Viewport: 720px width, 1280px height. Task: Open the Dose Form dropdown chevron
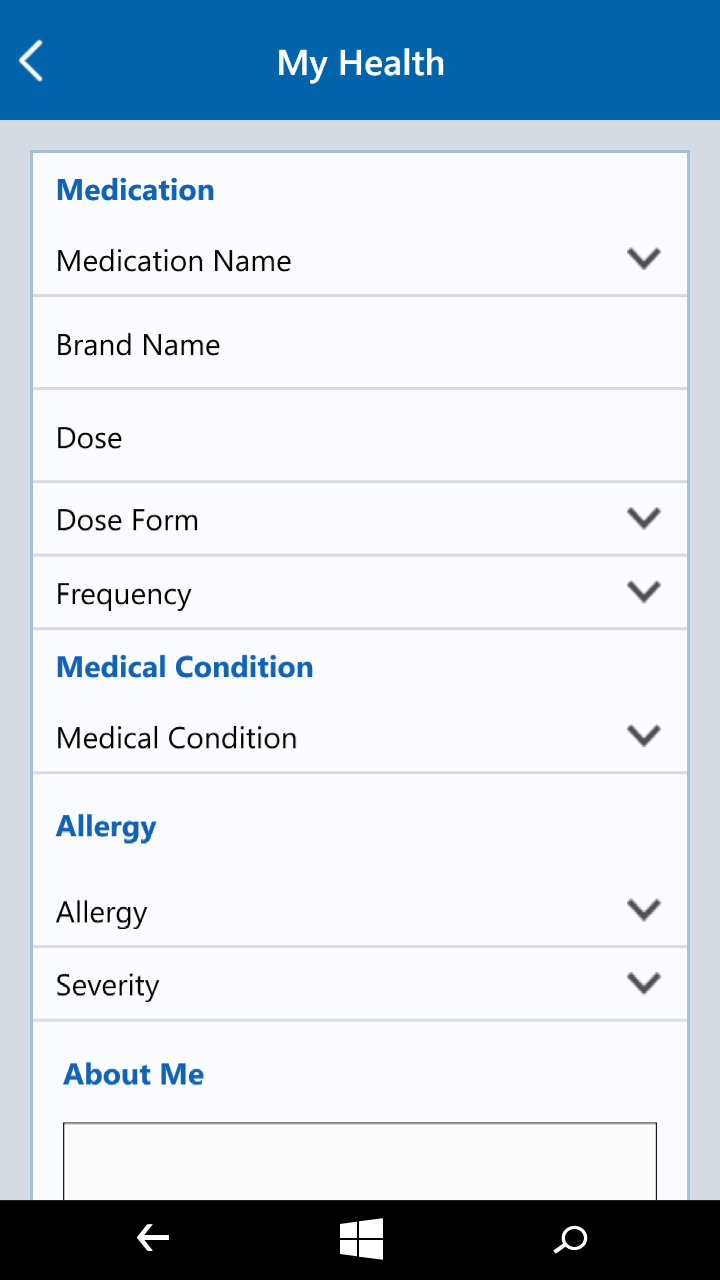pos(643,518)
